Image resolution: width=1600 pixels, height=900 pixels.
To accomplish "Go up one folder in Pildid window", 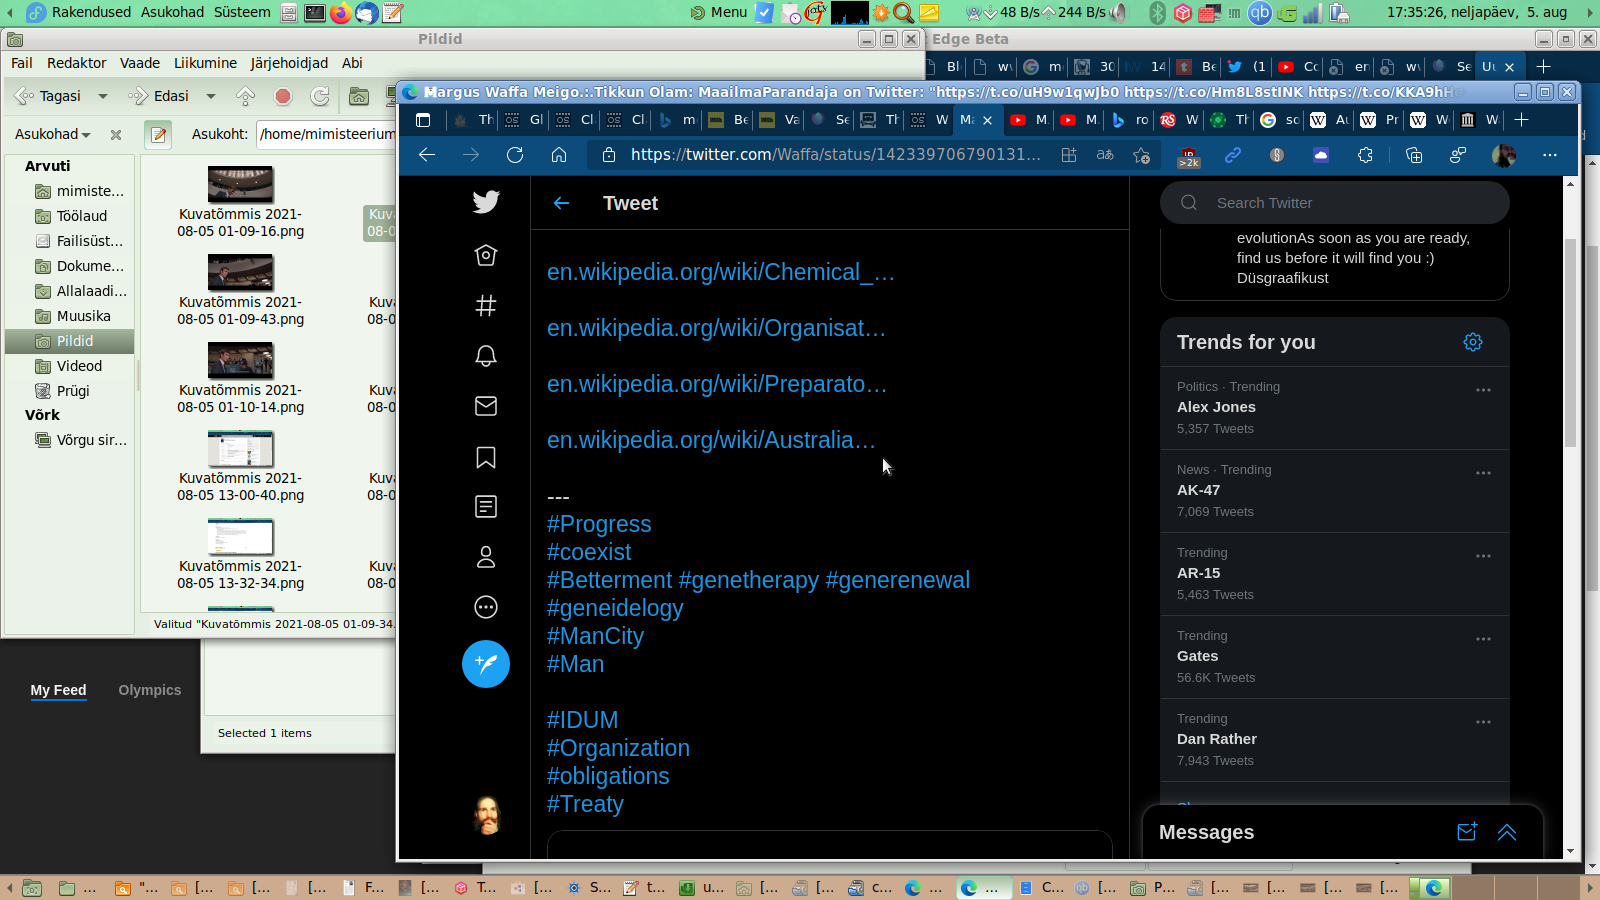I will pos(245,96).
